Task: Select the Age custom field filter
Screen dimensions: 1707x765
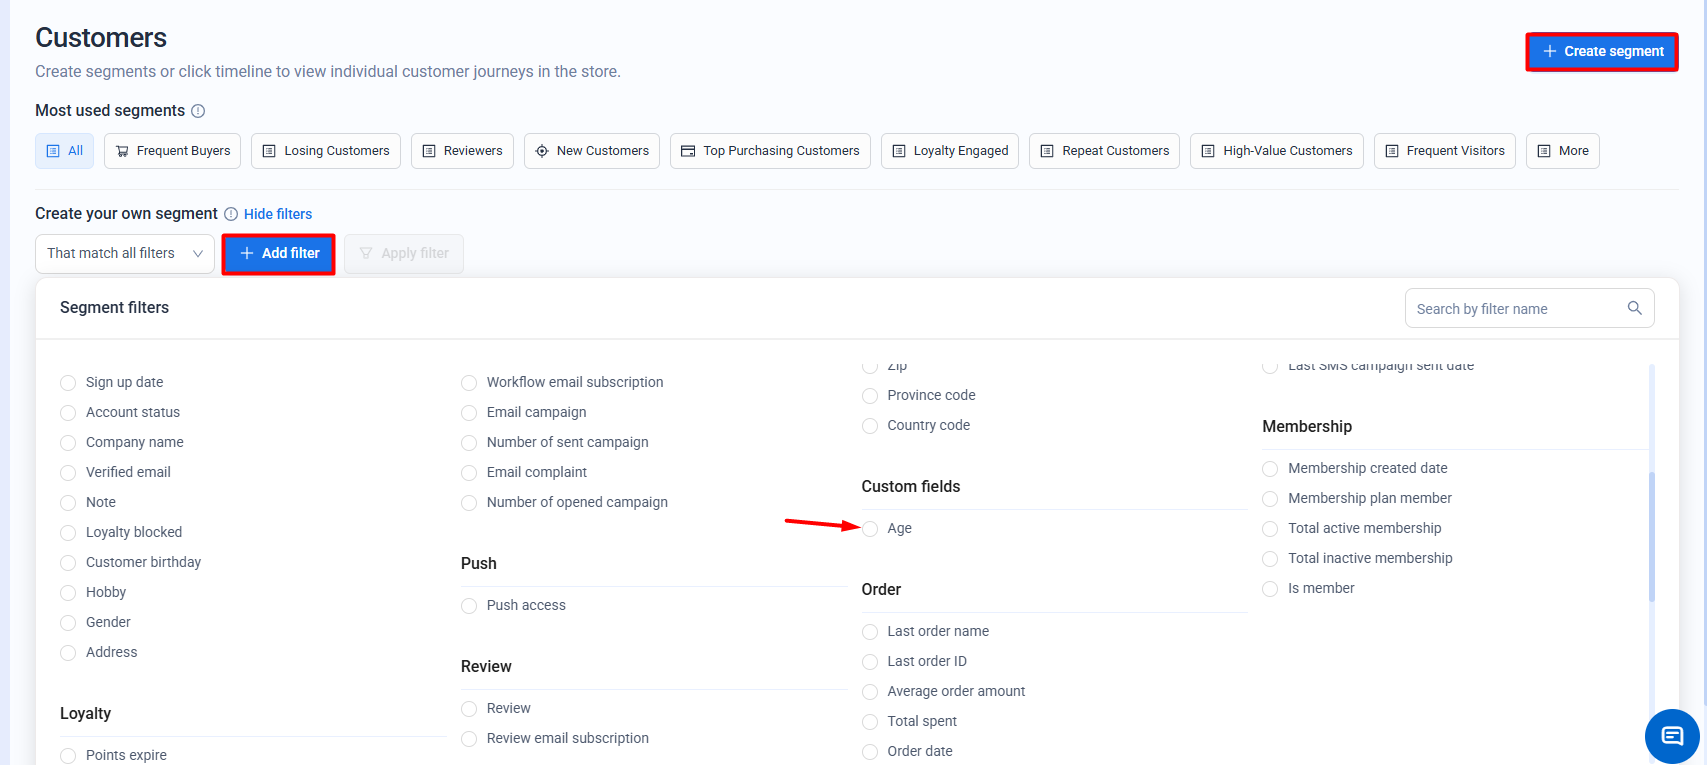Action: [x=870, y=529]
